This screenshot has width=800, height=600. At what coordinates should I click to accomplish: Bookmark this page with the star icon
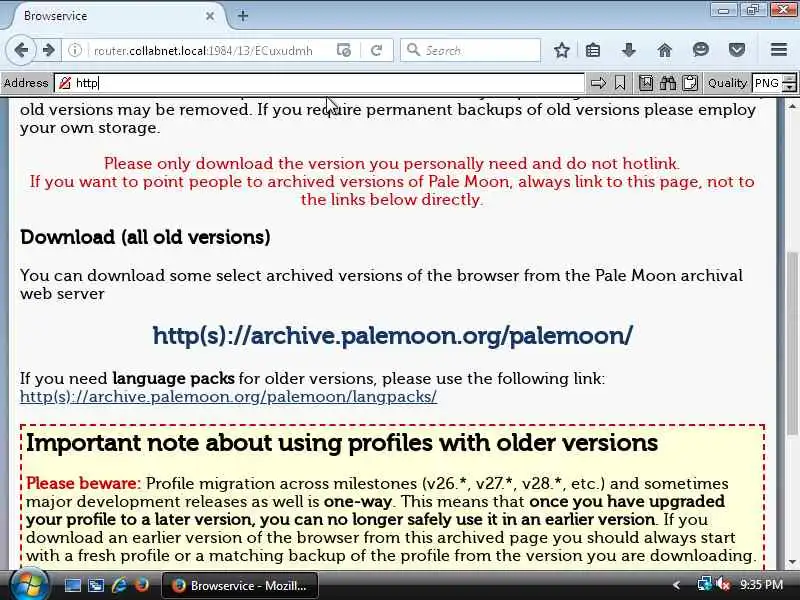click(562, 50)
